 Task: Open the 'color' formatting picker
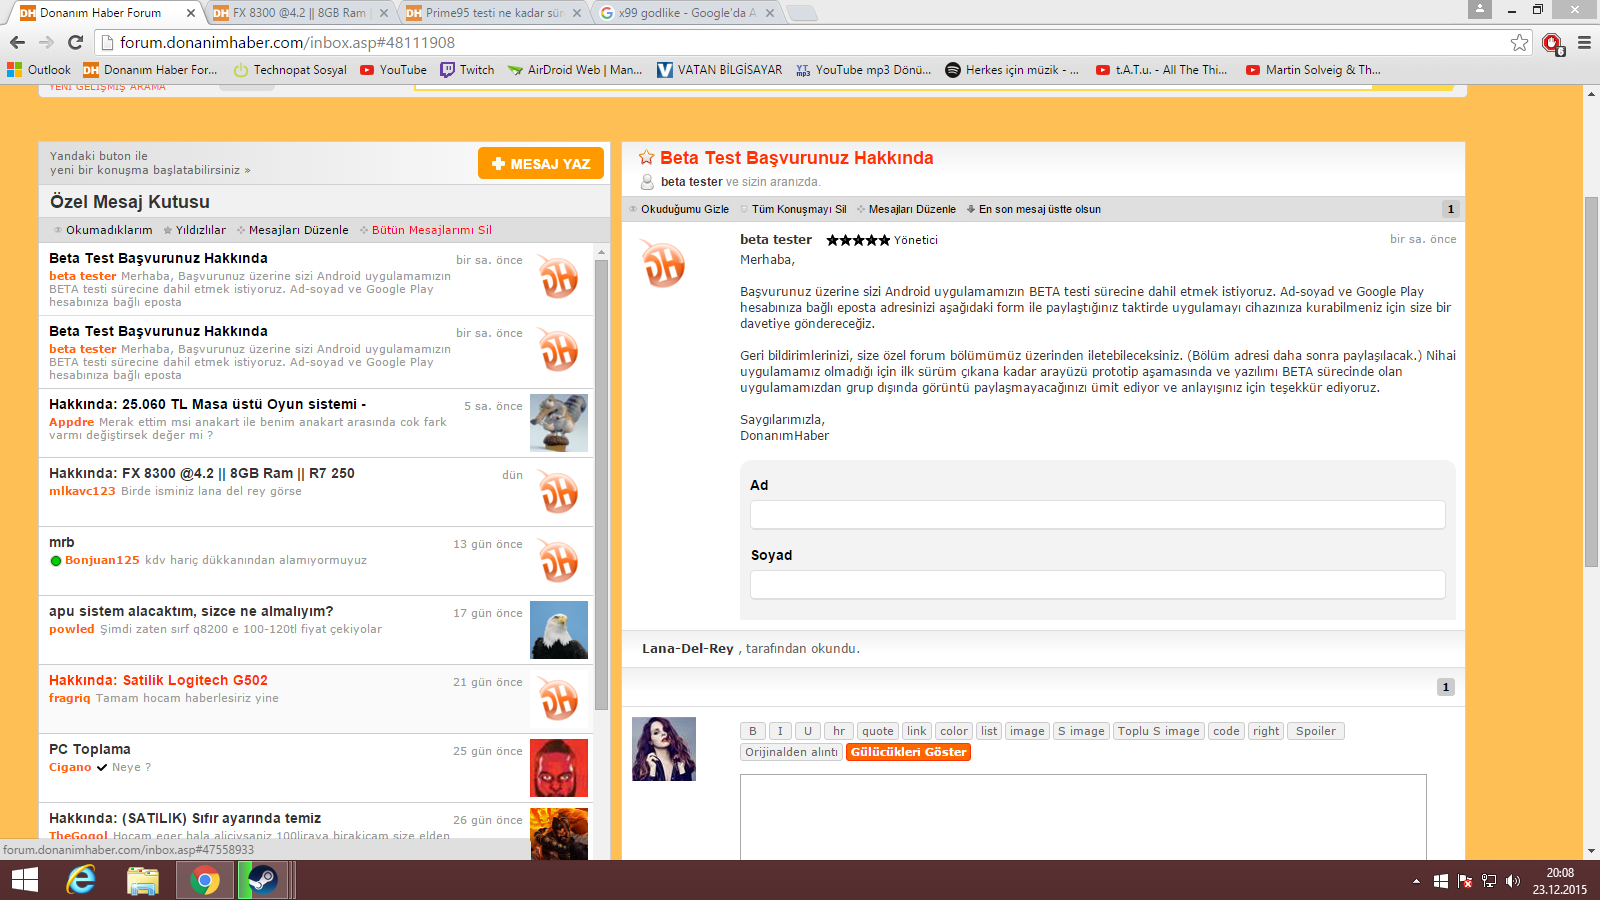954,731
